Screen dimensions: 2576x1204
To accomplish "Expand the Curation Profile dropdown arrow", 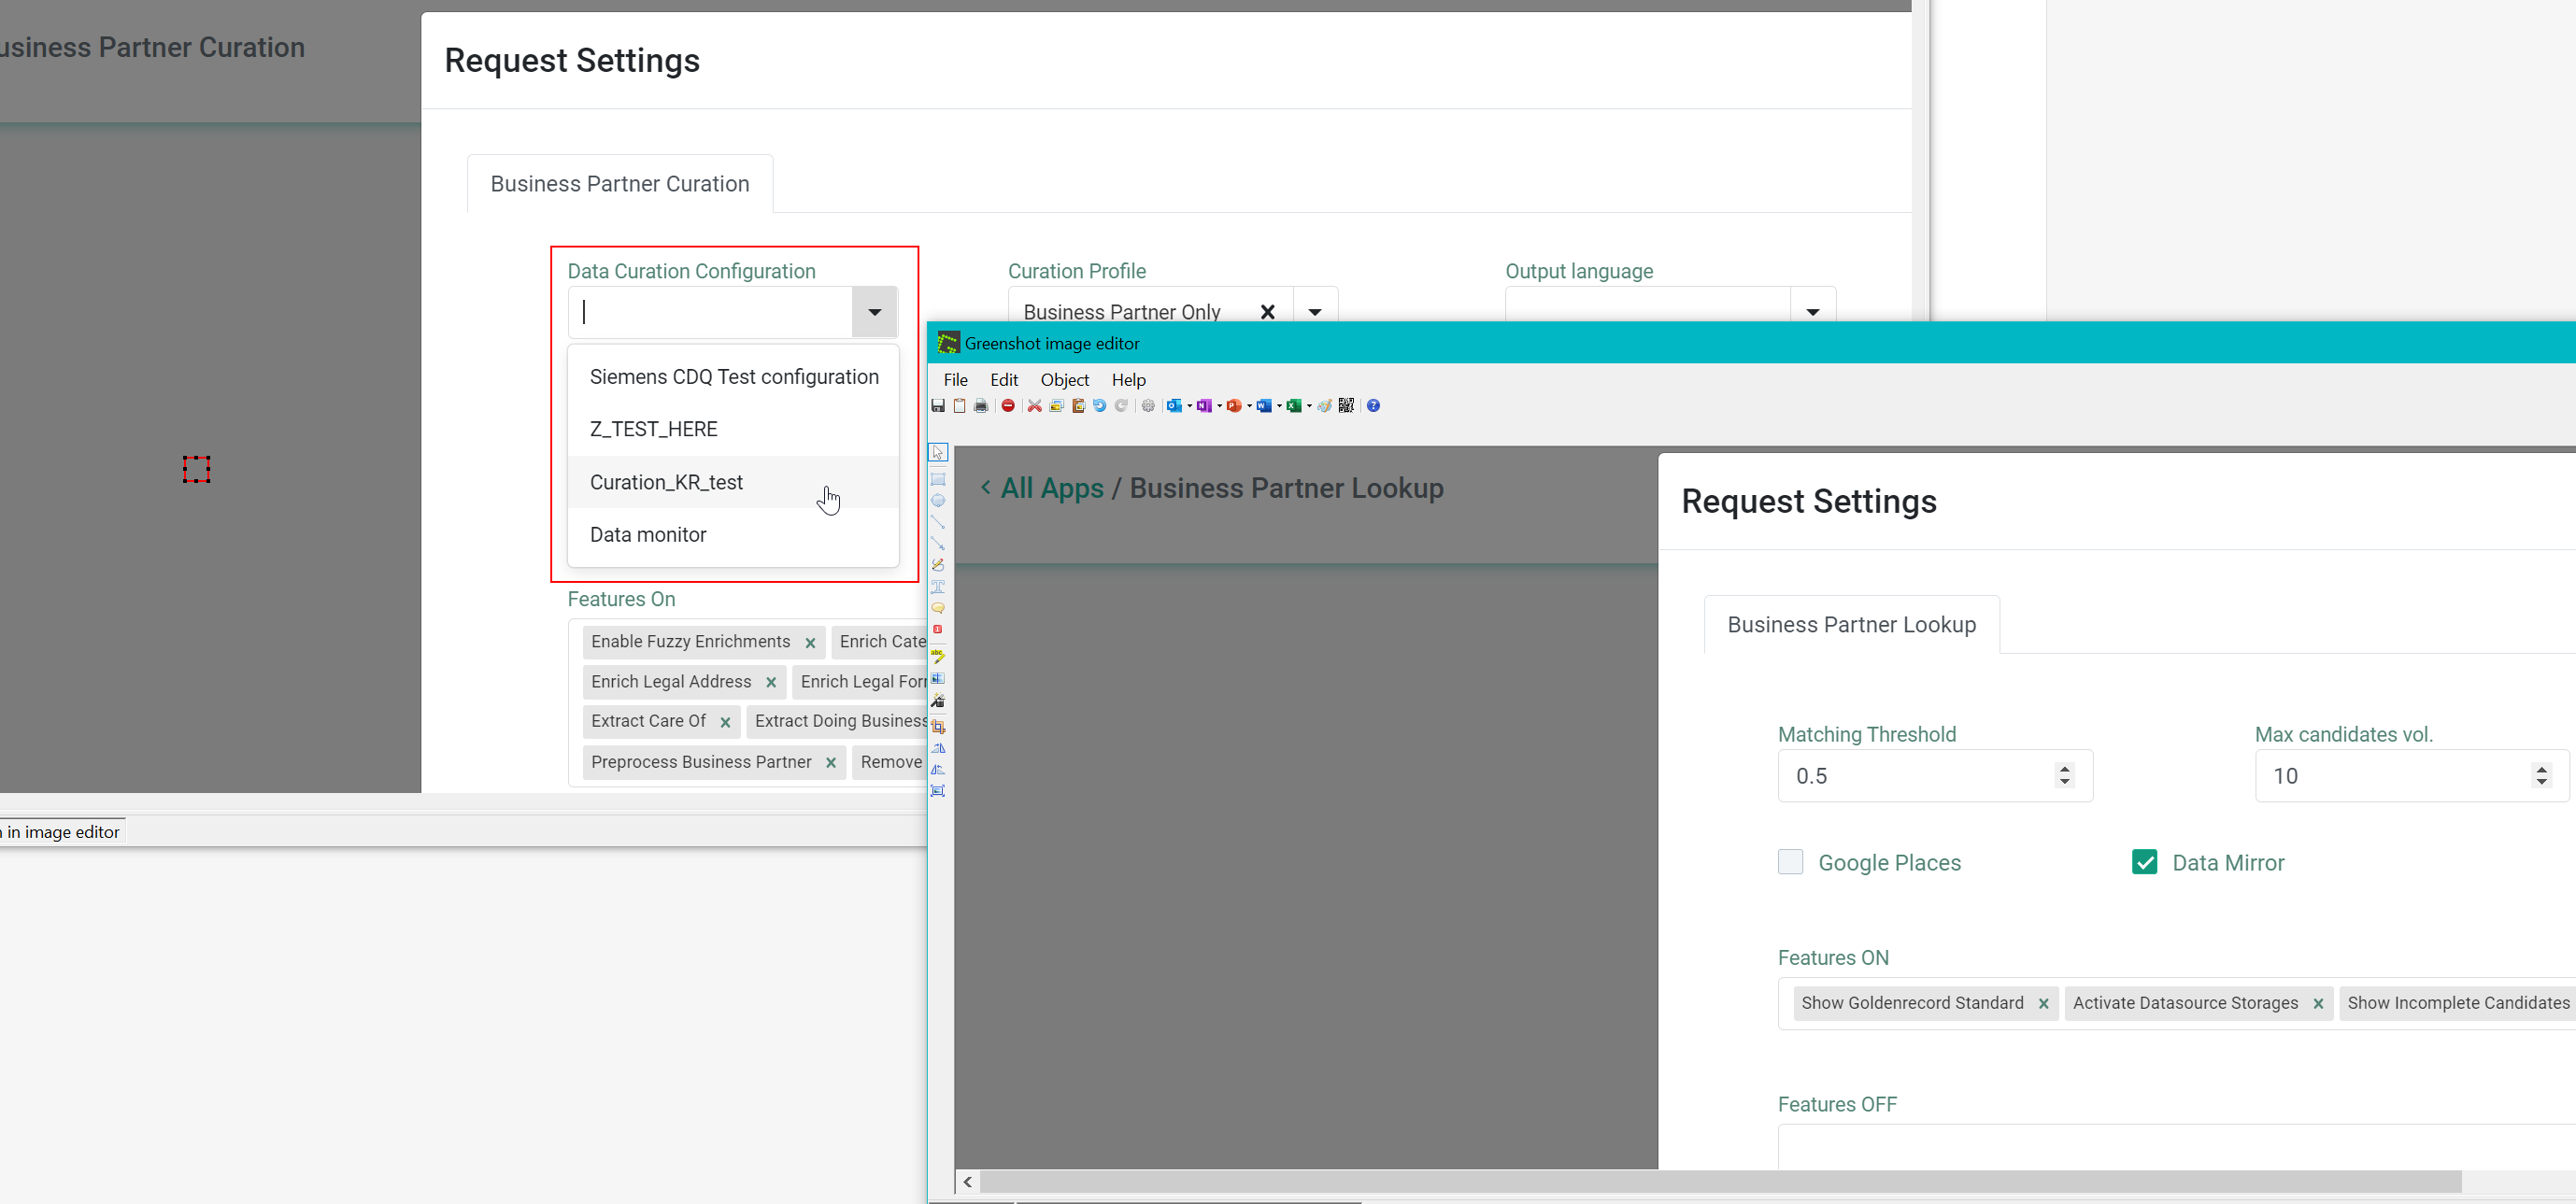I will (1315, 312).
